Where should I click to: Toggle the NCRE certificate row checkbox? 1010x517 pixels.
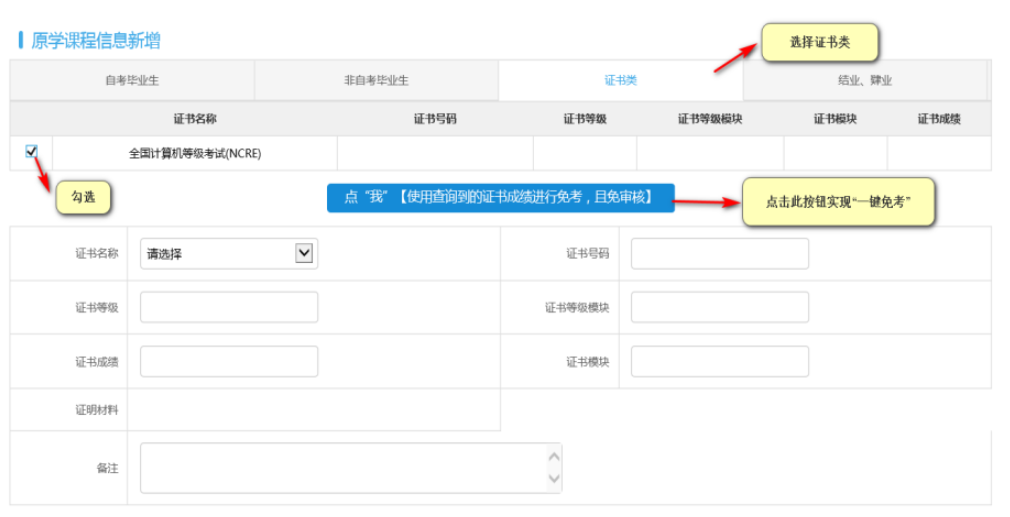pos(31,151)
